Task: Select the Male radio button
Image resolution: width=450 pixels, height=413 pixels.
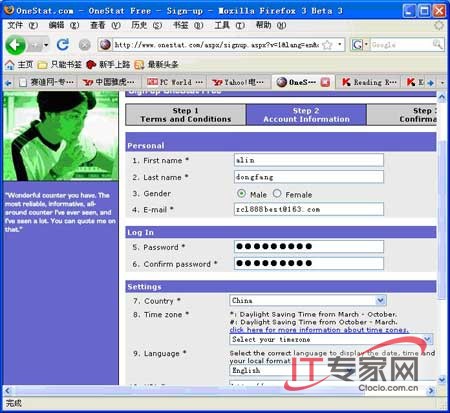Action: [241, 193]
